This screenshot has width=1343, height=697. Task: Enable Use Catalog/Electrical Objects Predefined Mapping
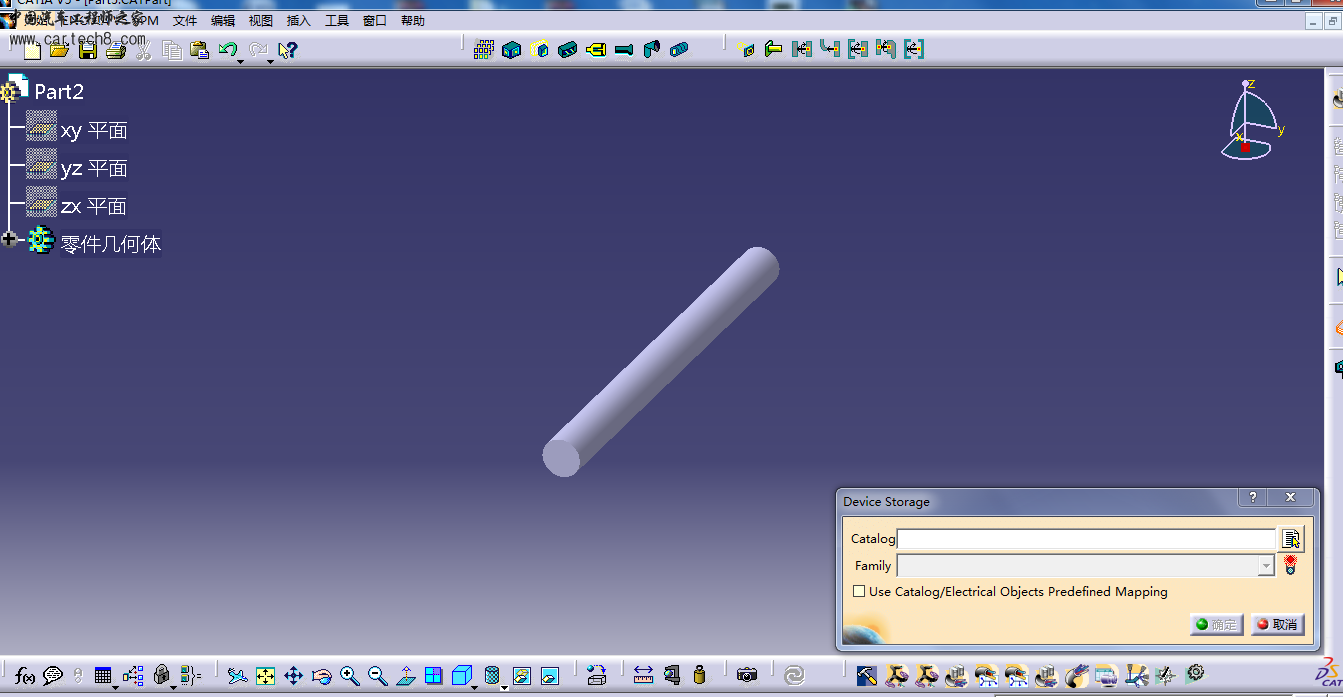click(x=859, y=592)
